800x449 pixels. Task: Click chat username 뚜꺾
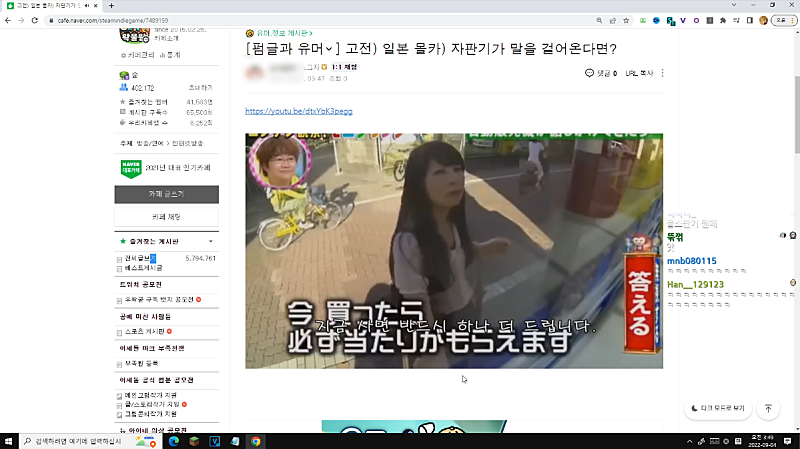pyautogui.click(x=674, y=237)
